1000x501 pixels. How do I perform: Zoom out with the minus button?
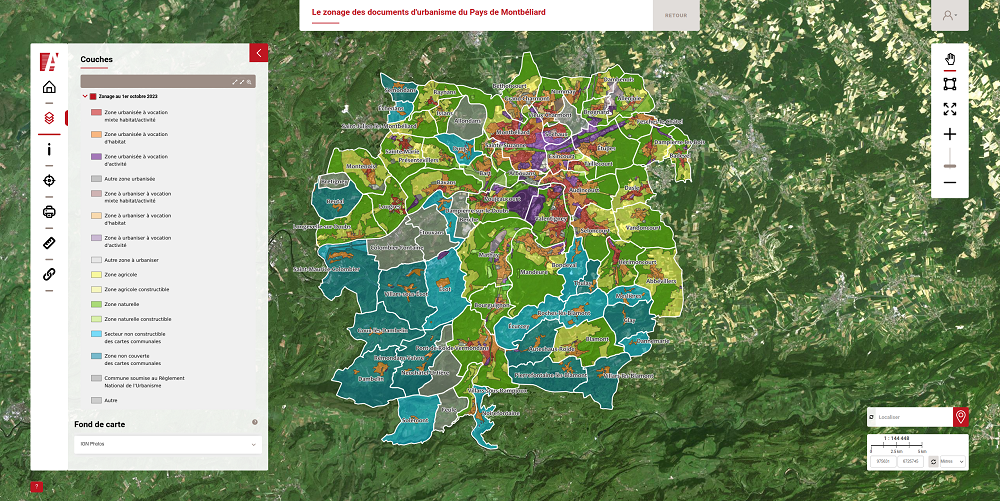point(950,183)
